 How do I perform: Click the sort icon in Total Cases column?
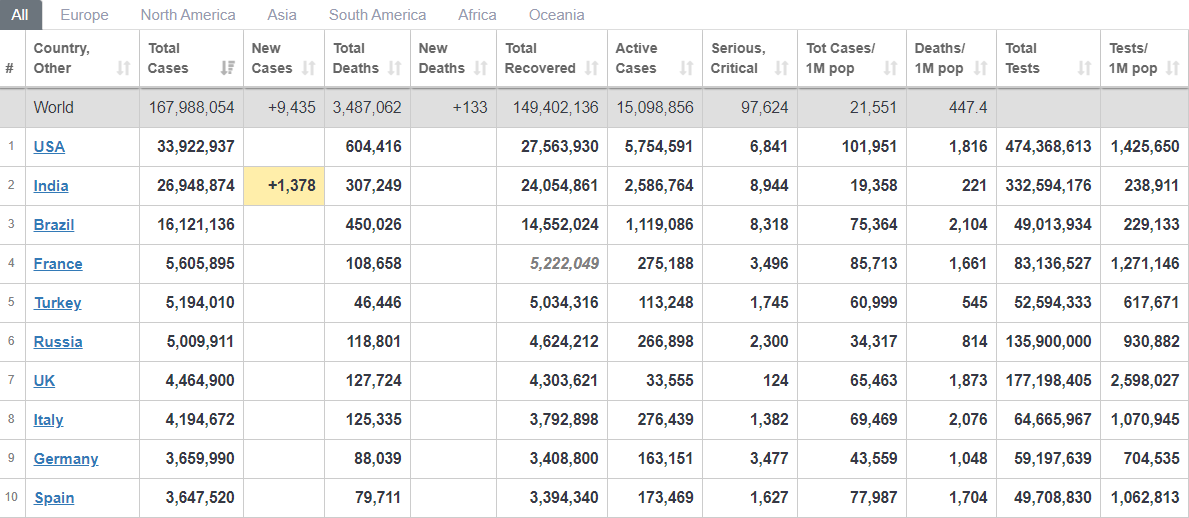coord(227,69)
